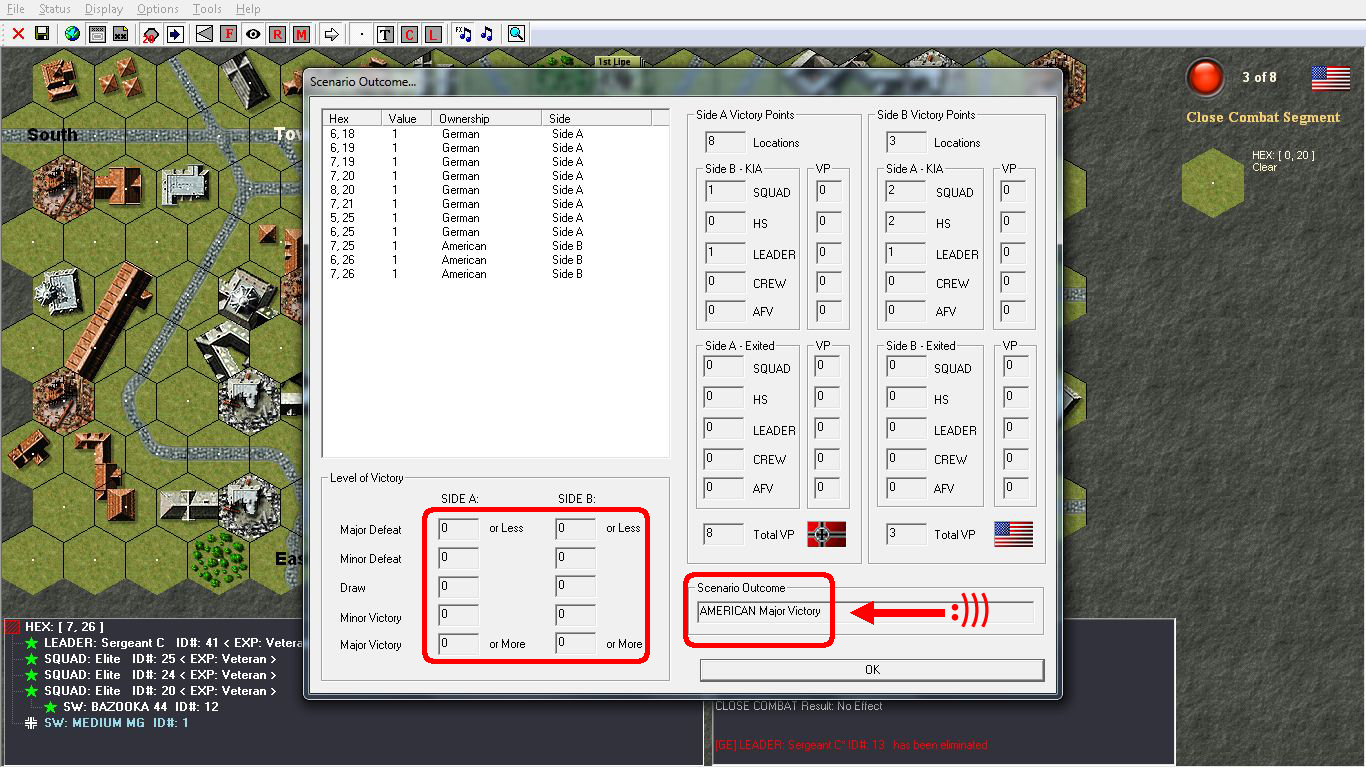
Task: Select the hex 6, 26 American row
Action: 495,260
